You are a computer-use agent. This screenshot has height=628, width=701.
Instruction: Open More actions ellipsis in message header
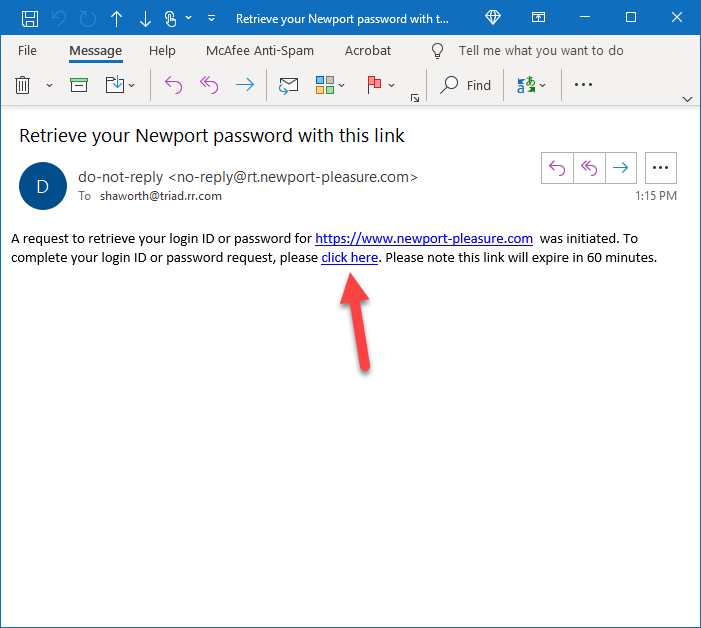661,168
